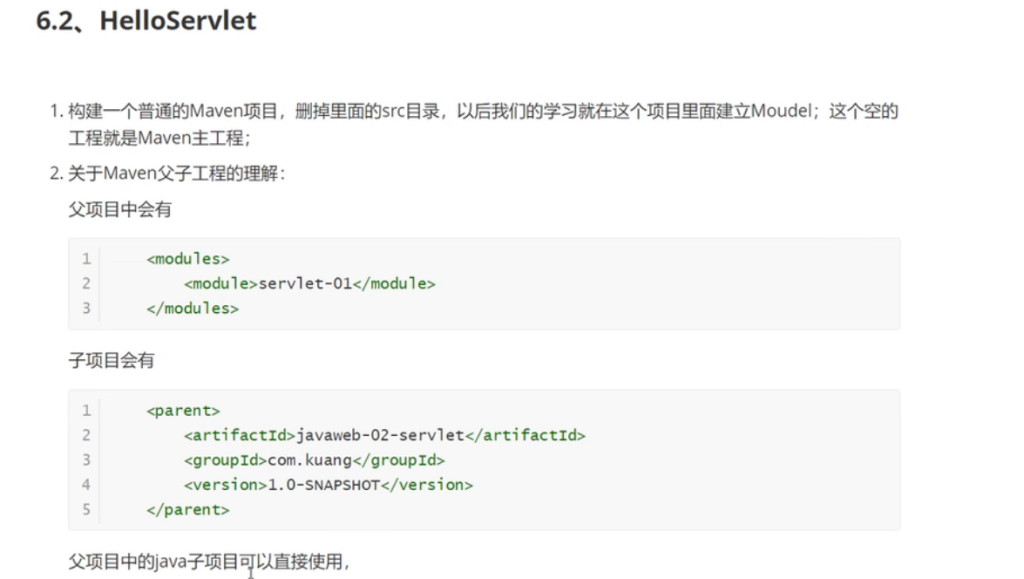Click the opening <parent> tag line
1024x579 pixels.
pyautogui.click(x=183, y=410)
